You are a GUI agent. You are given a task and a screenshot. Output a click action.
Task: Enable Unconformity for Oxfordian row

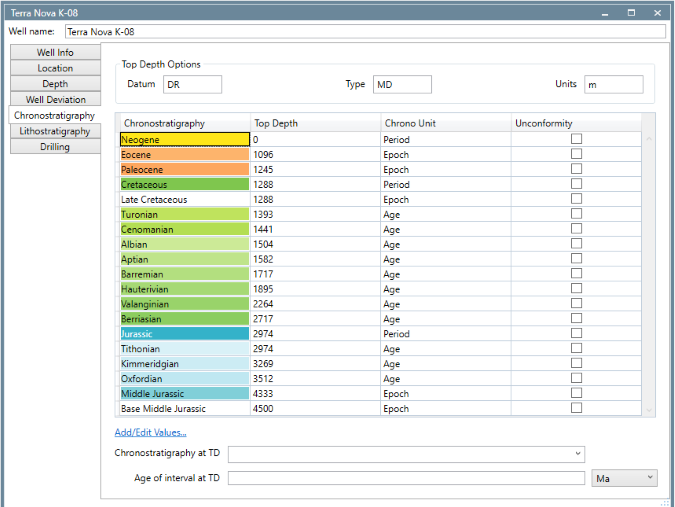(576, 378)
